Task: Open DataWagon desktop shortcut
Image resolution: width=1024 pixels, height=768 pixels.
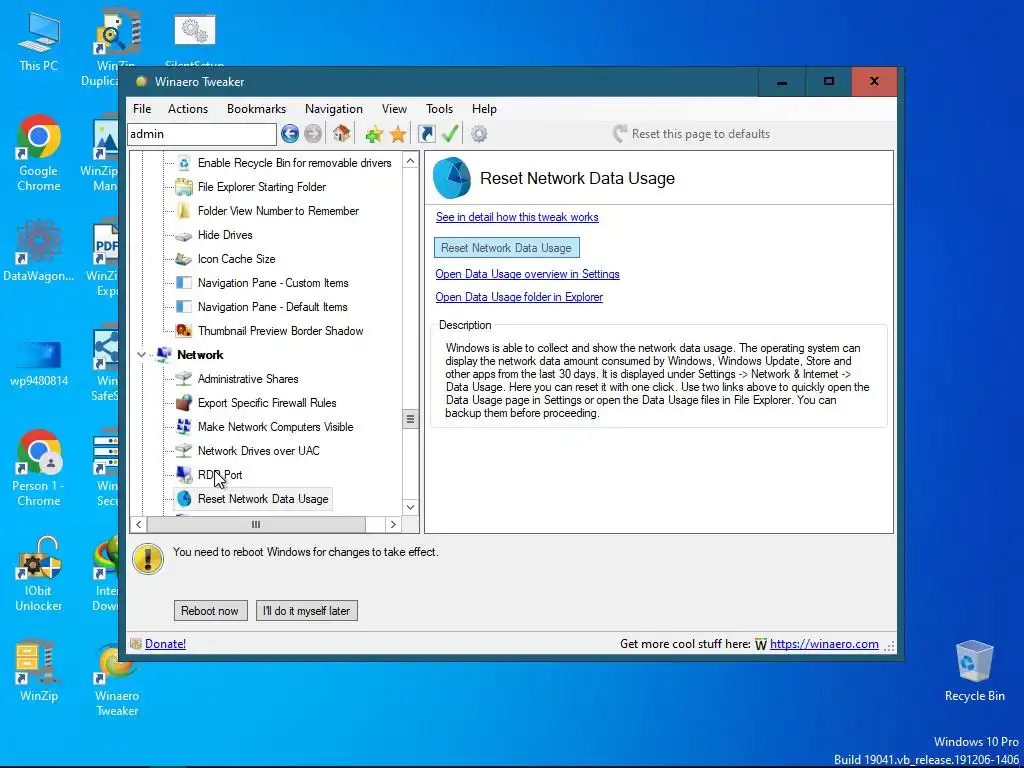Action: (39, 251)
